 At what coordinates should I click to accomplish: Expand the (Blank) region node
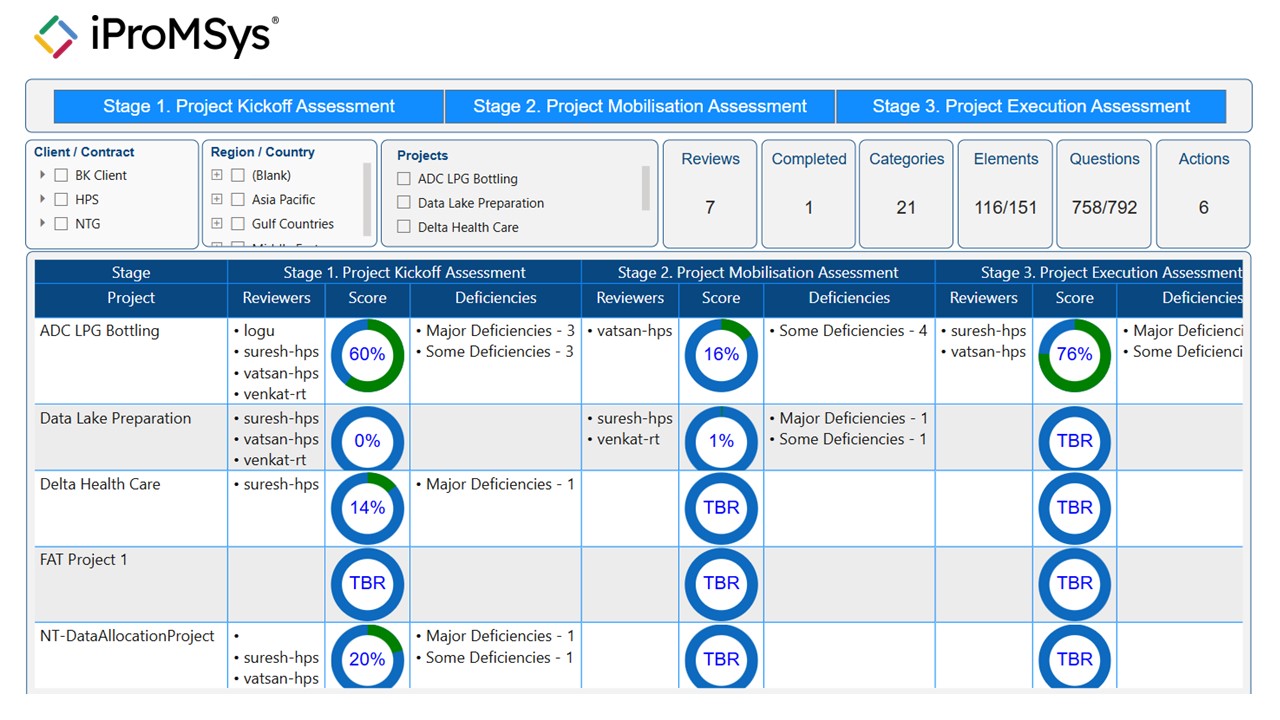pyautogui.click(x=216, y=175)
